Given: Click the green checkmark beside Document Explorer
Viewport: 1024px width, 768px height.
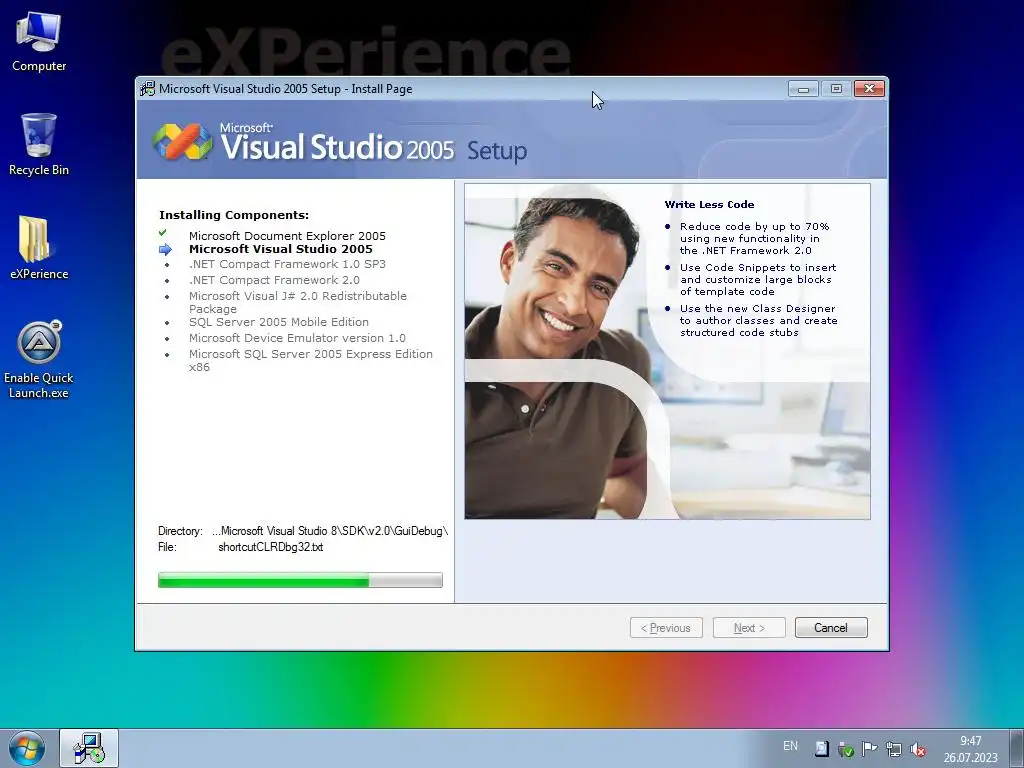Looking at the screenshot, I should (163, 233).
